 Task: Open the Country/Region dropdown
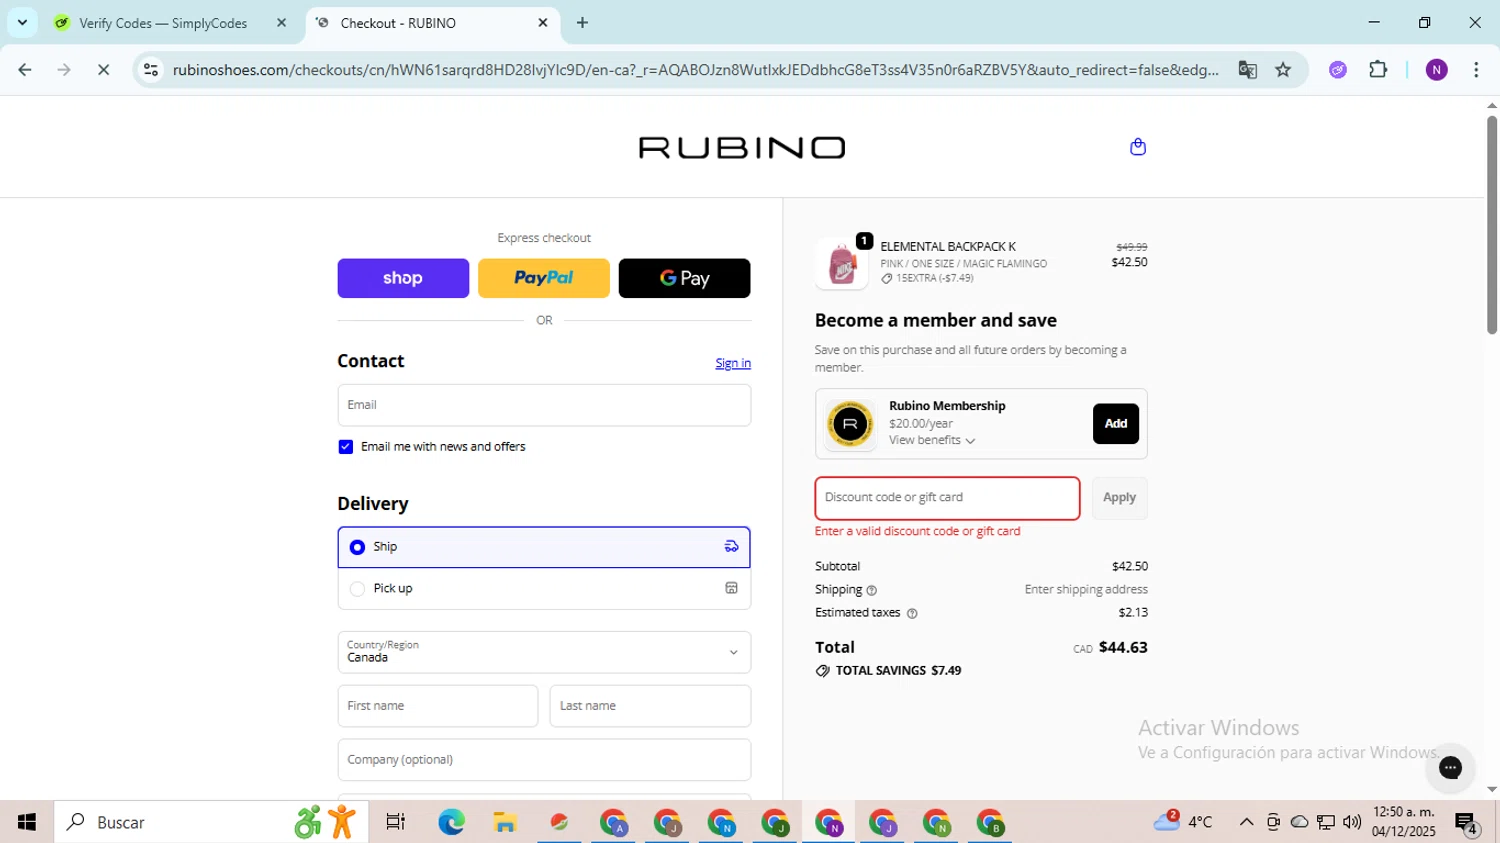(544, 652)
